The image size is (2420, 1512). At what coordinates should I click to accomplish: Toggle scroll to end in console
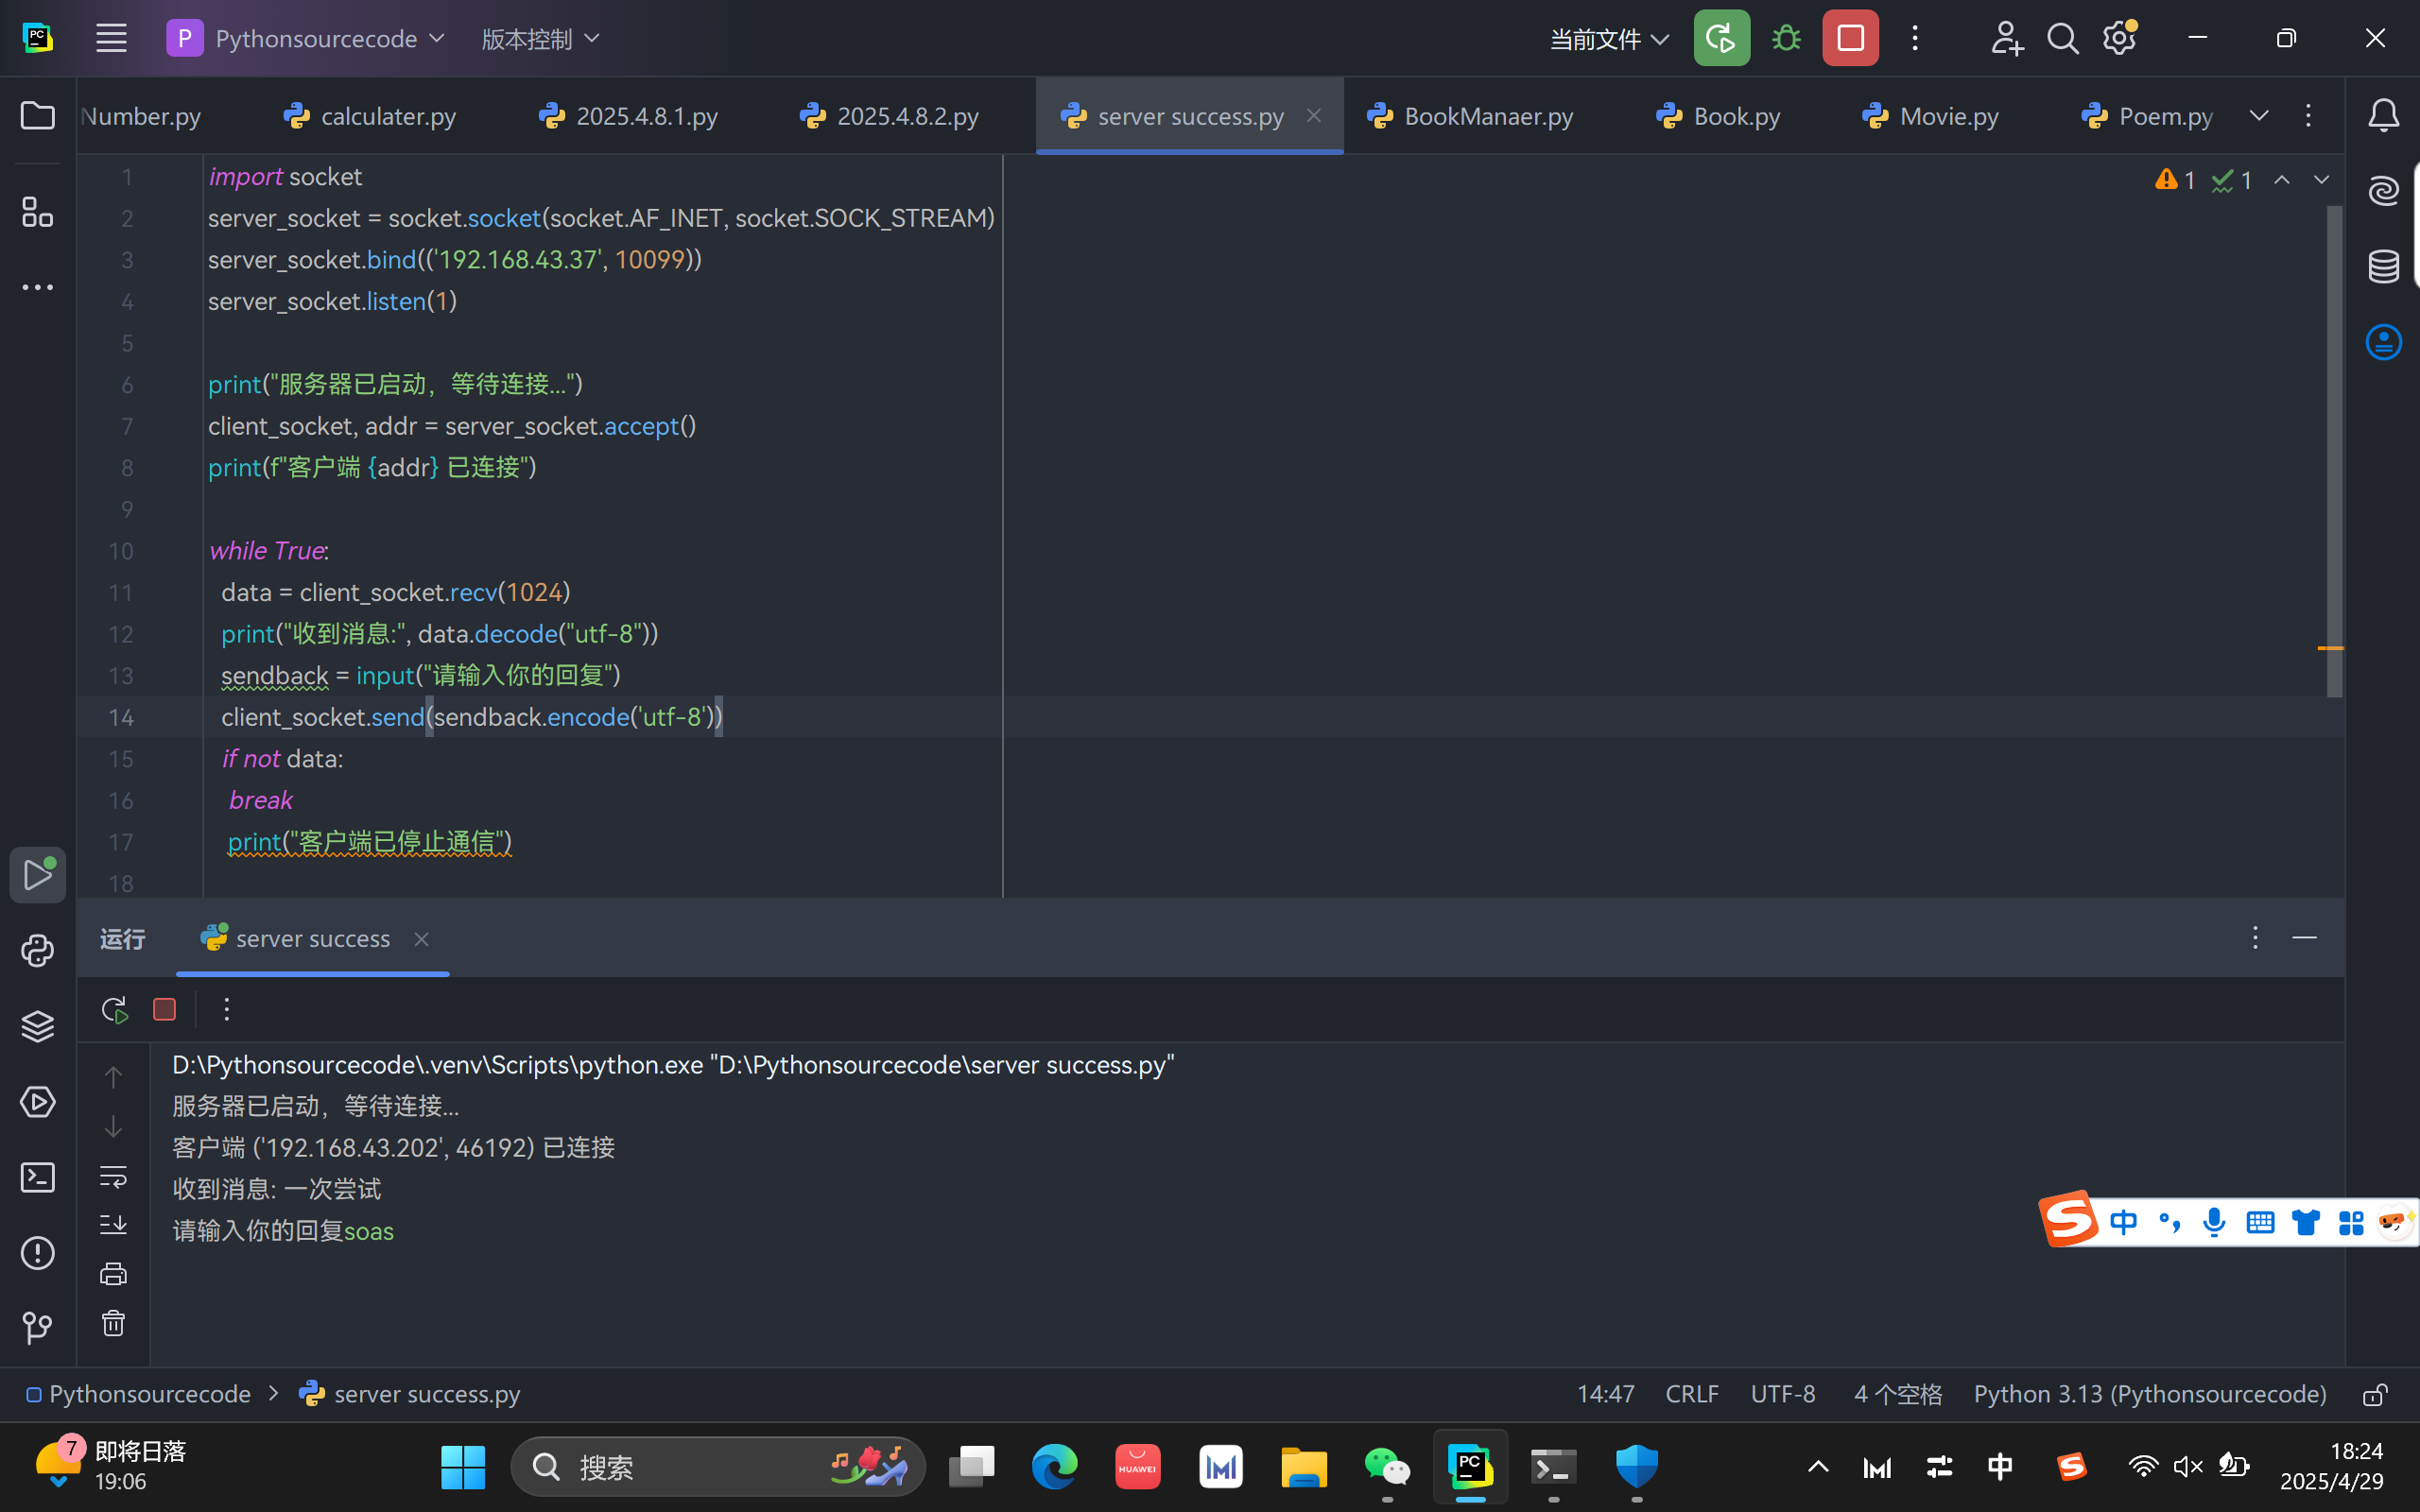tap(113, 1225)
